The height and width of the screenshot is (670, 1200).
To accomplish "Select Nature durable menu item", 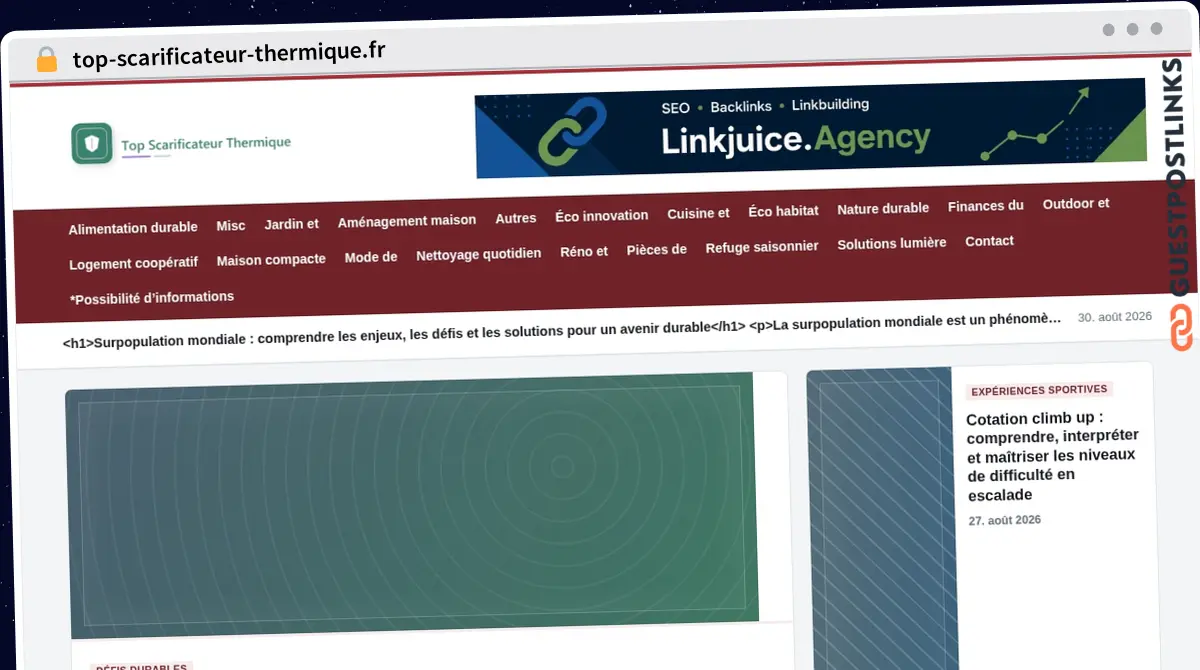I will 883,208.
